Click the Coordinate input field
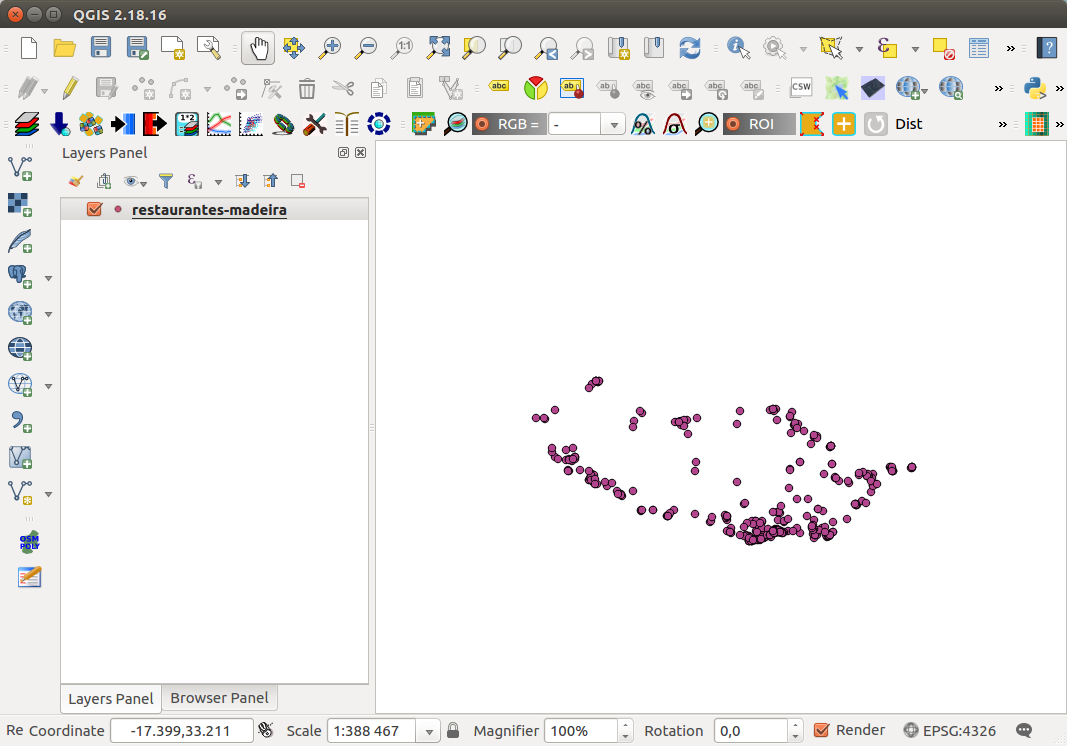 tap(181, 730)
